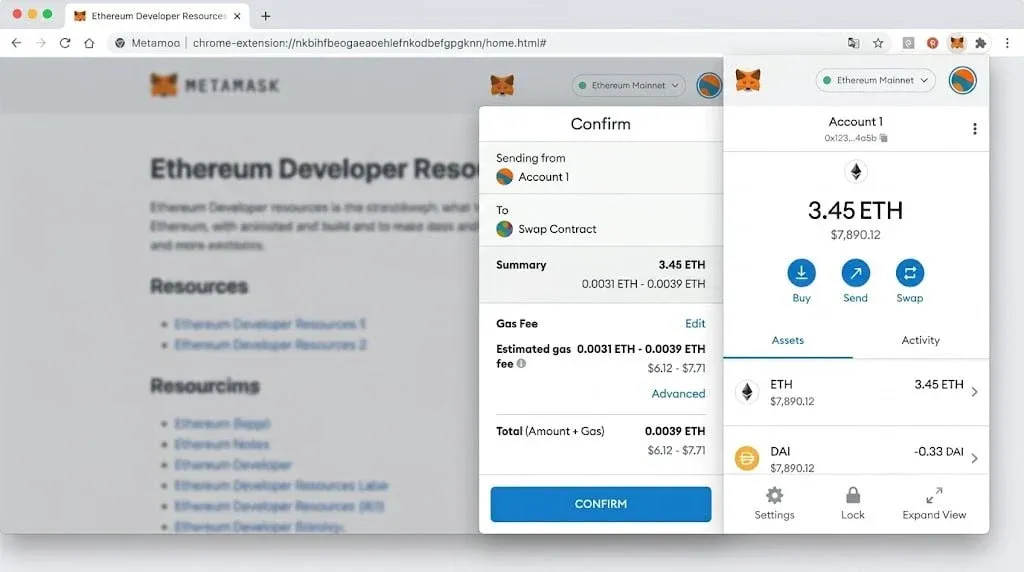Screen dimensions: 1024x572
Task: Expand the DAI asset row chevron
Action: 974,458
